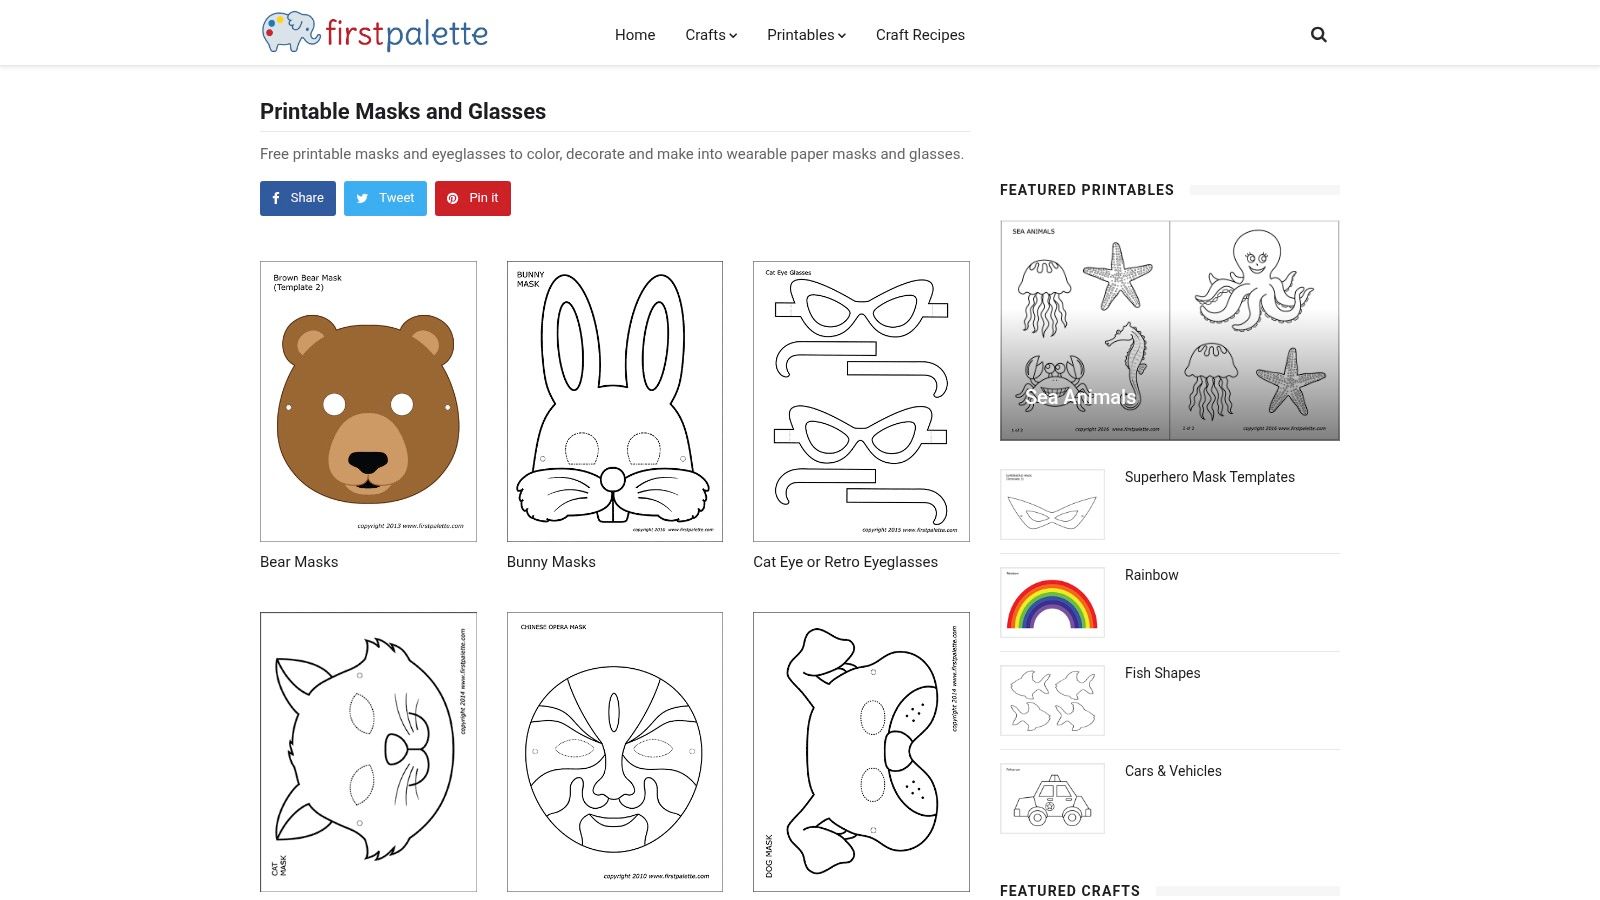Image resolution: width=1600 pixels, height=900 pixels.
Task: Click the superhero mask template thumbnail
Action: (x=1052, y=503)
